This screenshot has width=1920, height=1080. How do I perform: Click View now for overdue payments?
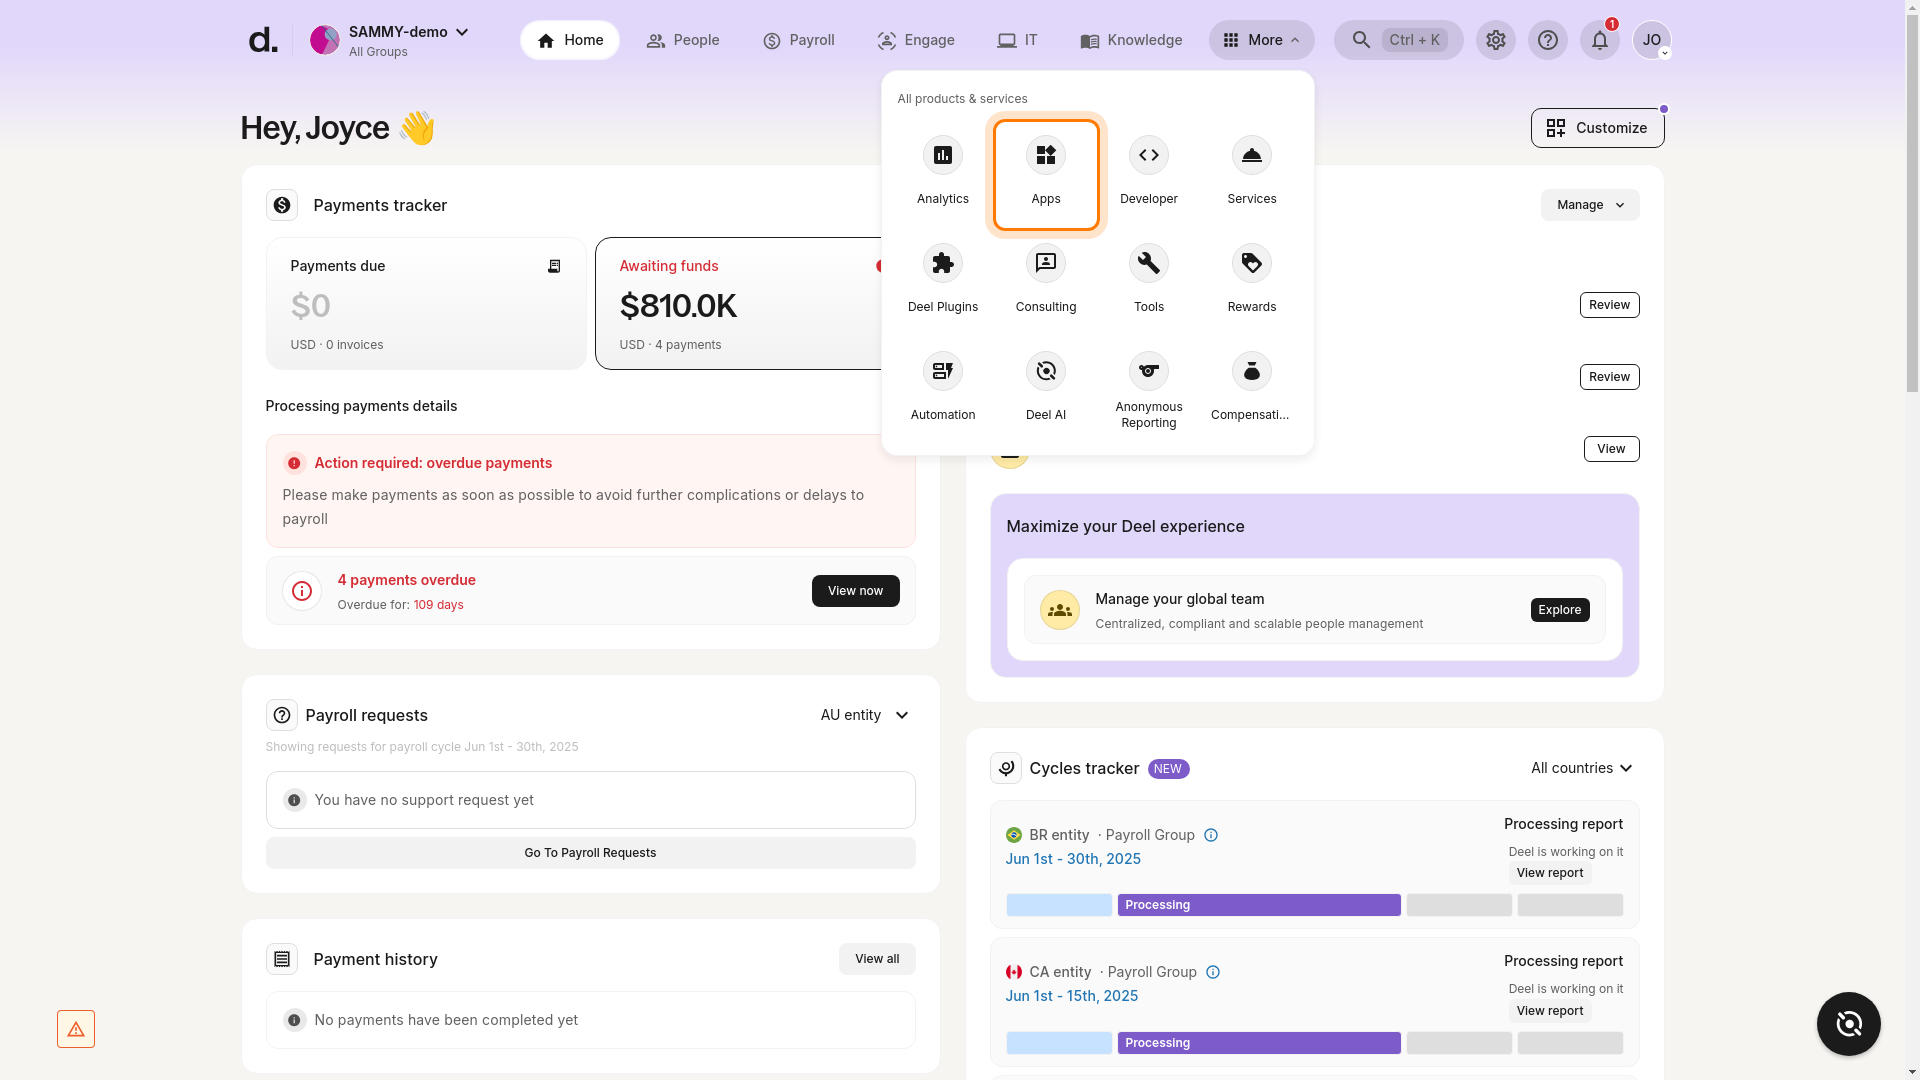855,591
